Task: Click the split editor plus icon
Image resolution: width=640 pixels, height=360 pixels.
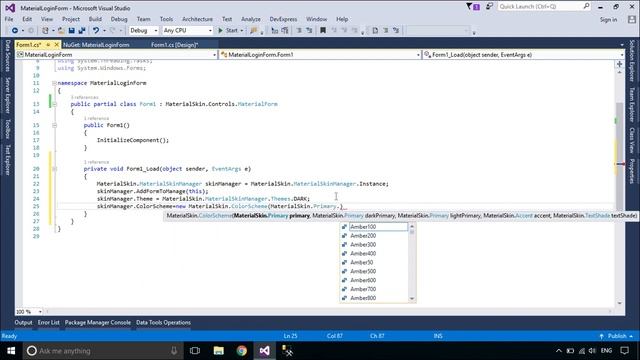Action: (620, 64)
